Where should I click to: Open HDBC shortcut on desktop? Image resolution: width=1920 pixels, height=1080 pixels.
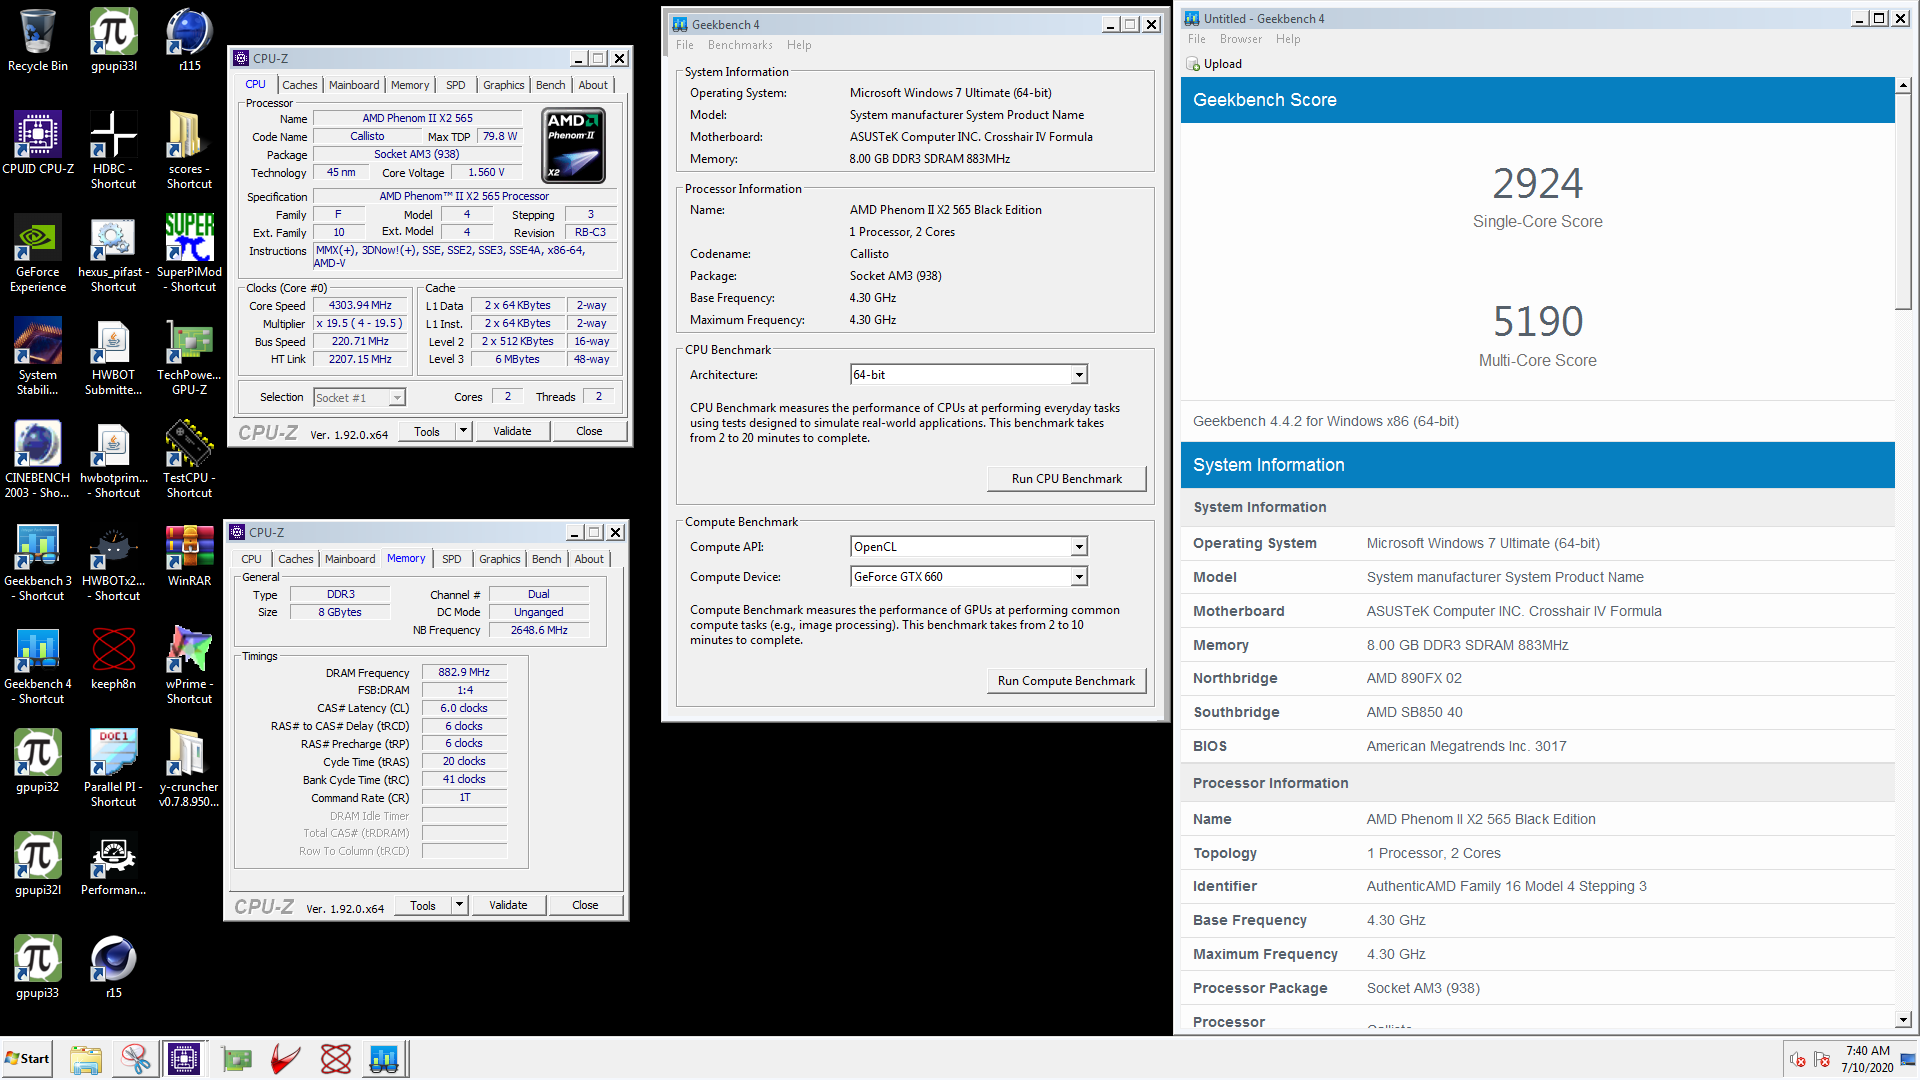point(114,150)
